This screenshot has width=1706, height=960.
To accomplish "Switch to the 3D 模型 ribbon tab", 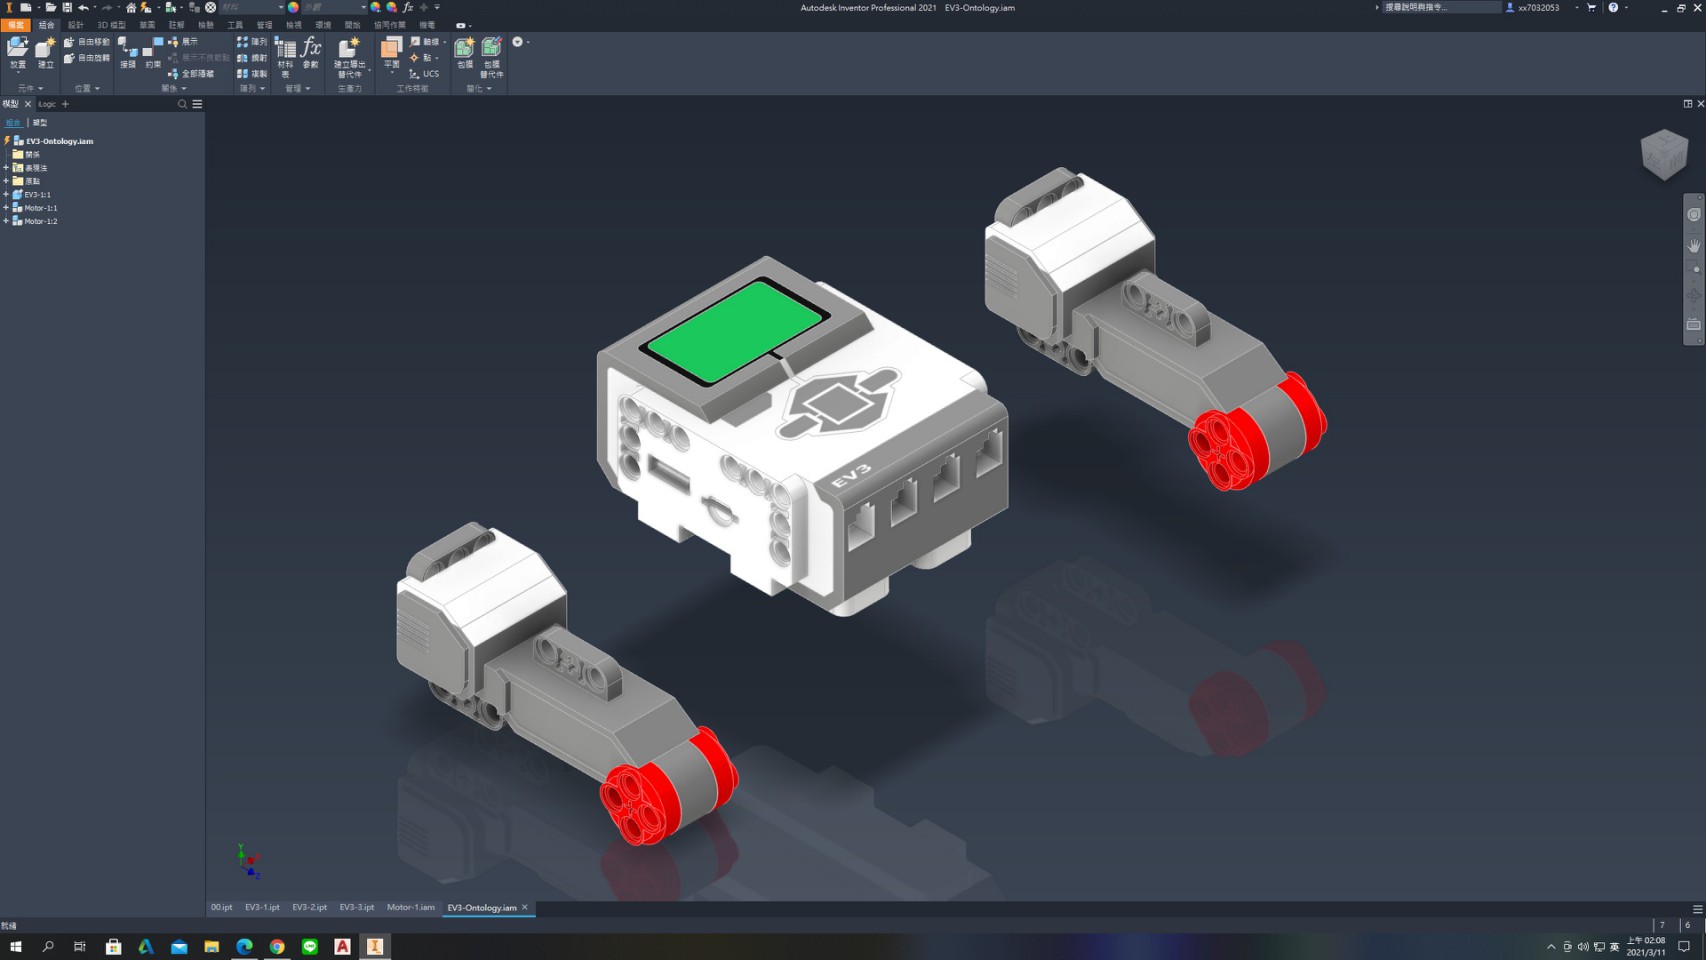I will pyautogui.click(x=111, y=25).
